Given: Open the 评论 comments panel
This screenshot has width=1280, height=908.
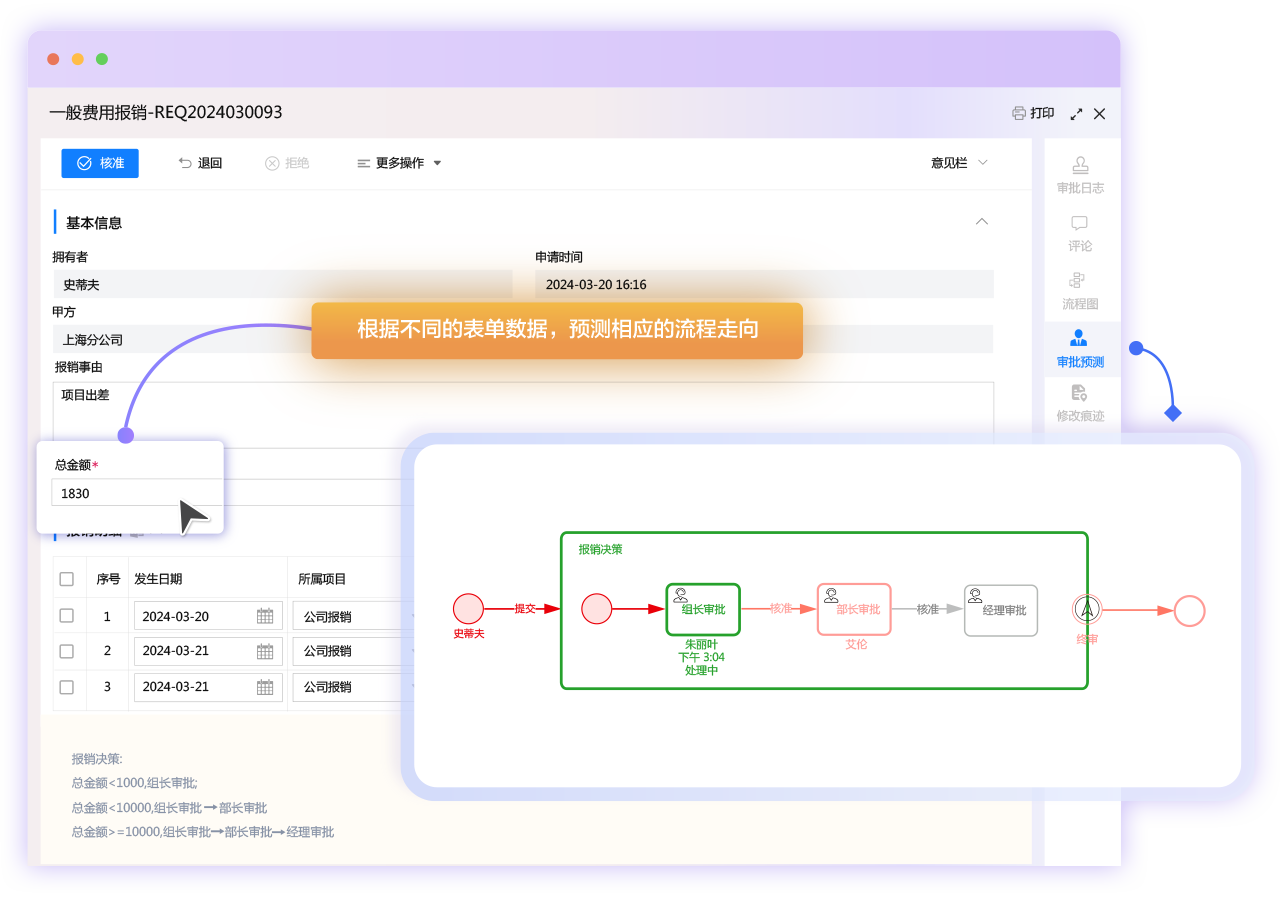Looking at the screenshot, I should coord(1080,233).
